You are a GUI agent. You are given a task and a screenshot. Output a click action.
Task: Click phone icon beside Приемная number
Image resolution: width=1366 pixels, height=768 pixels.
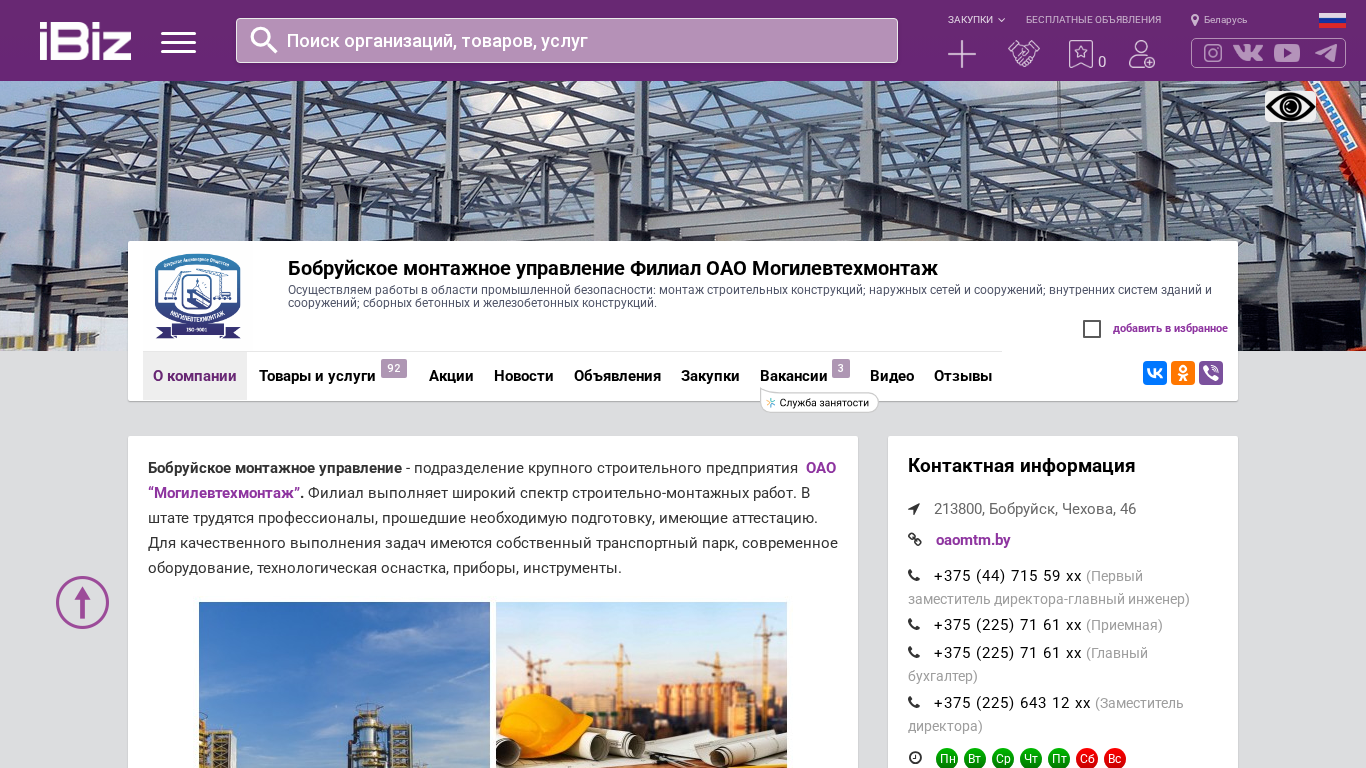click(914, 624)
